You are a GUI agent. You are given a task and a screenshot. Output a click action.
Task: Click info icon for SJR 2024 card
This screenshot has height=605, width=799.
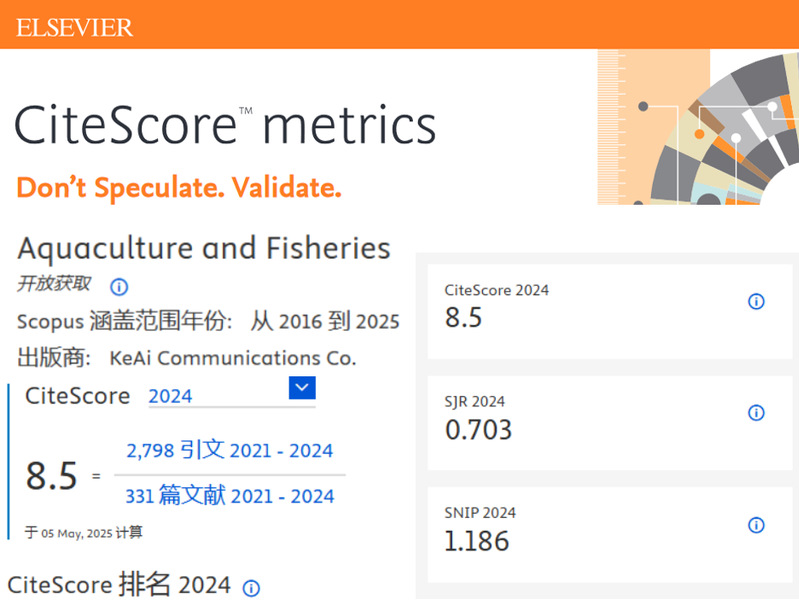pyautogui.click(x=756, y=412)
